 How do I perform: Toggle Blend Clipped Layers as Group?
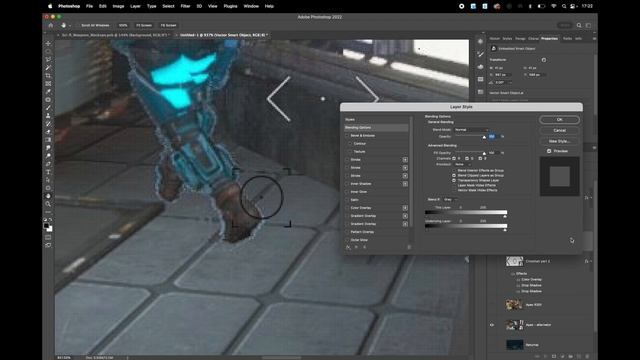coord(454,176)
